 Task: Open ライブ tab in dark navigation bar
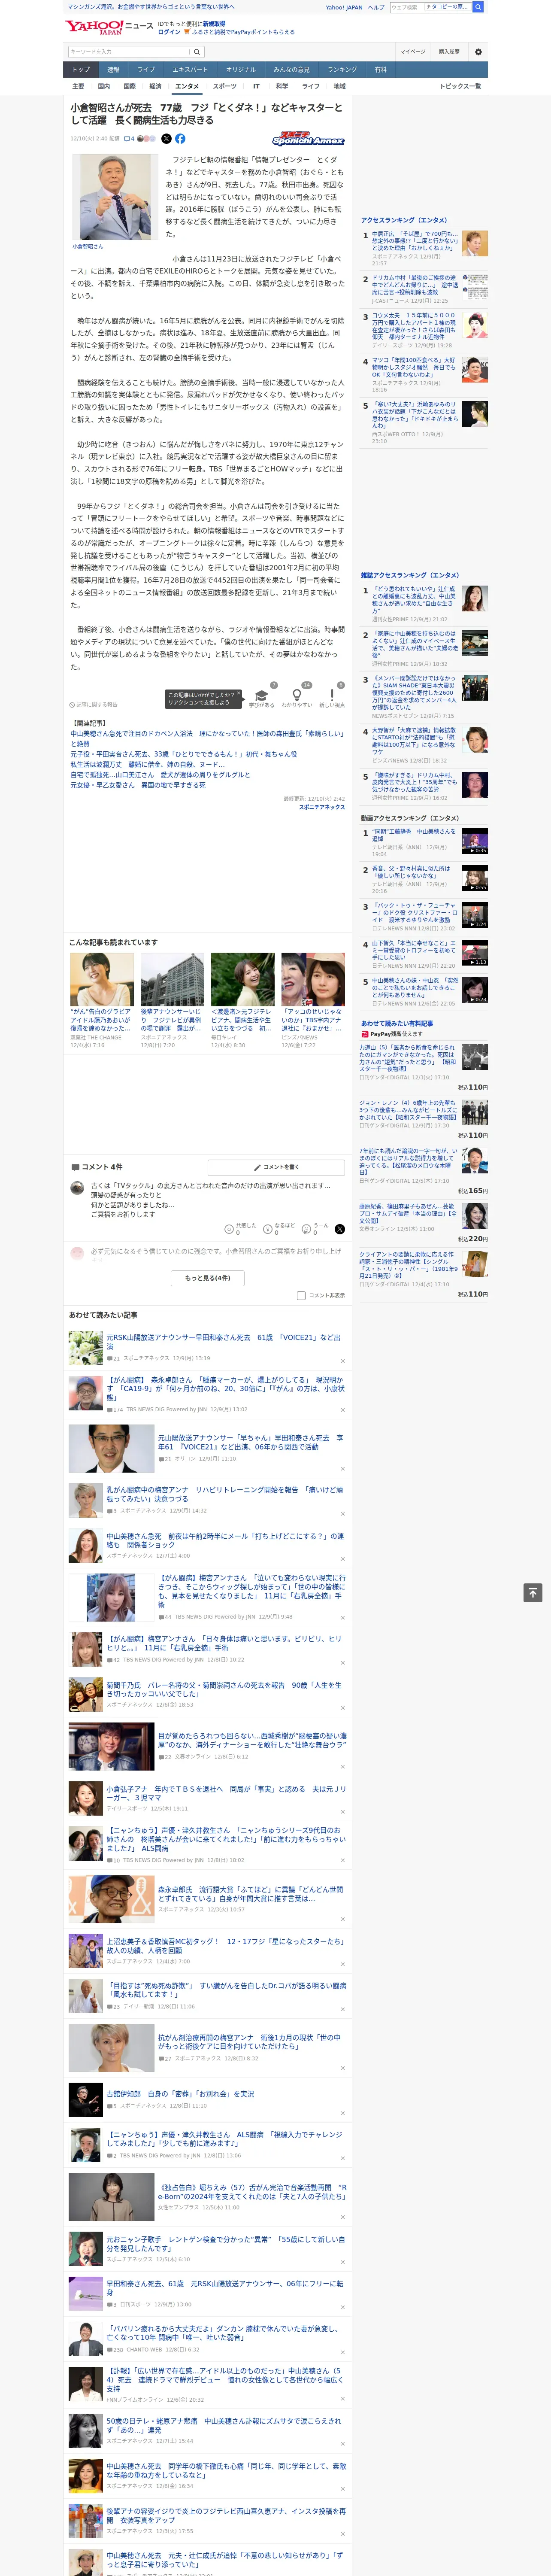[x=146, y=70]
